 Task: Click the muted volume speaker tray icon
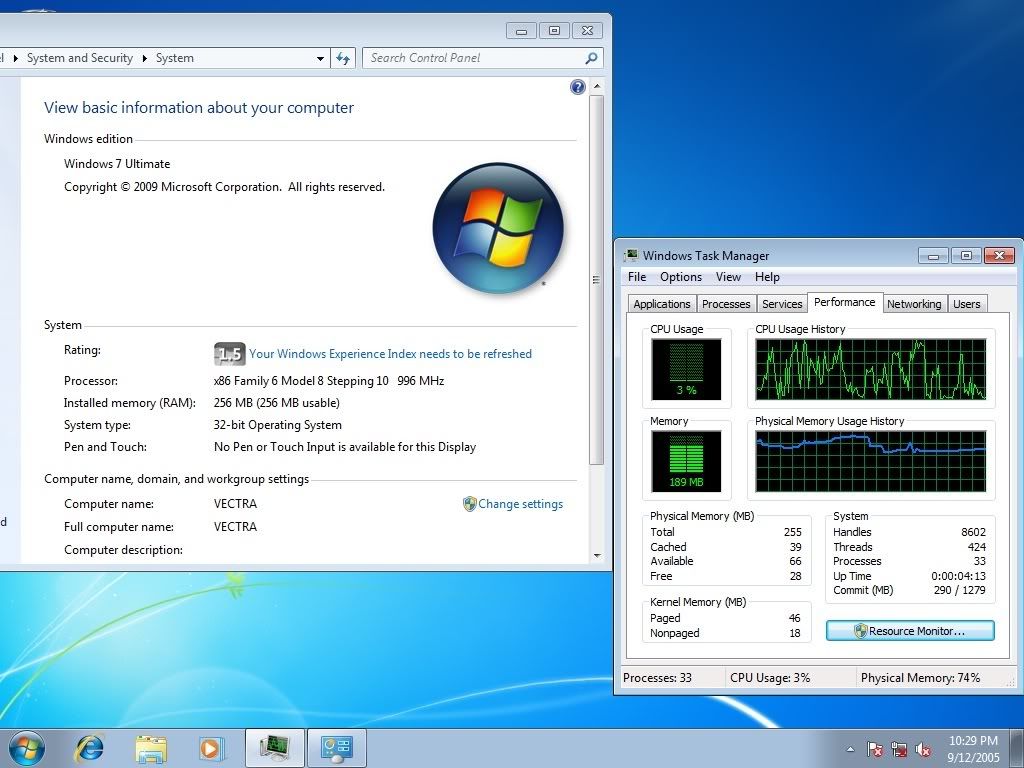coord(924,749)
